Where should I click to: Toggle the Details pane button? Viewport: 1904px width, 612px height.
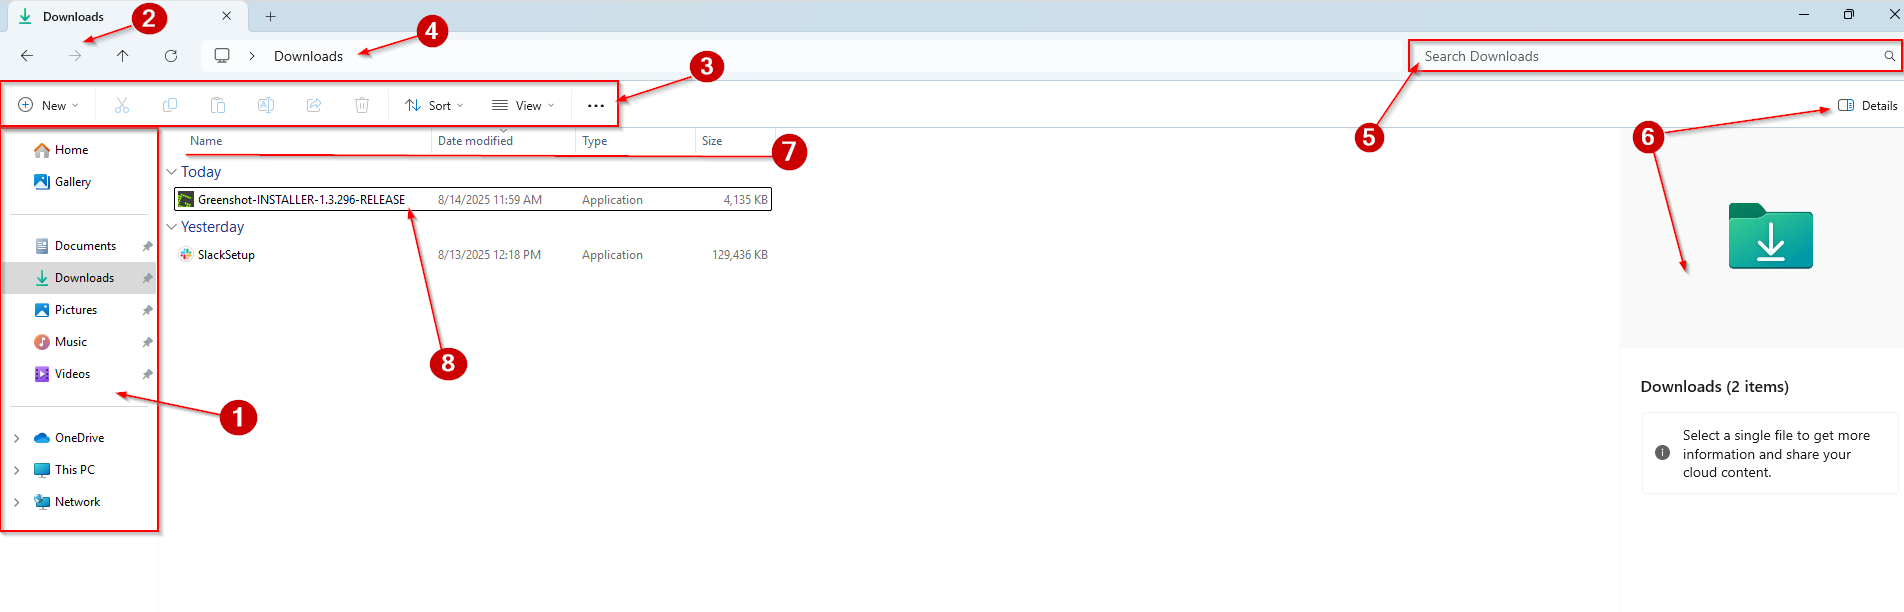(1867, 105)
